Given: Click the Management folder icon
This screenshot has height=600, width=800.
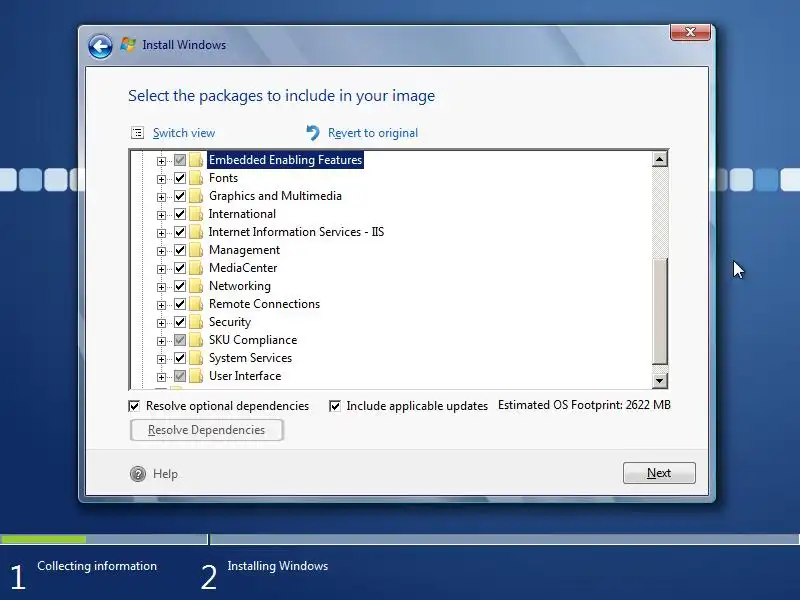Looking at the screenshot, I should point(196,250).
